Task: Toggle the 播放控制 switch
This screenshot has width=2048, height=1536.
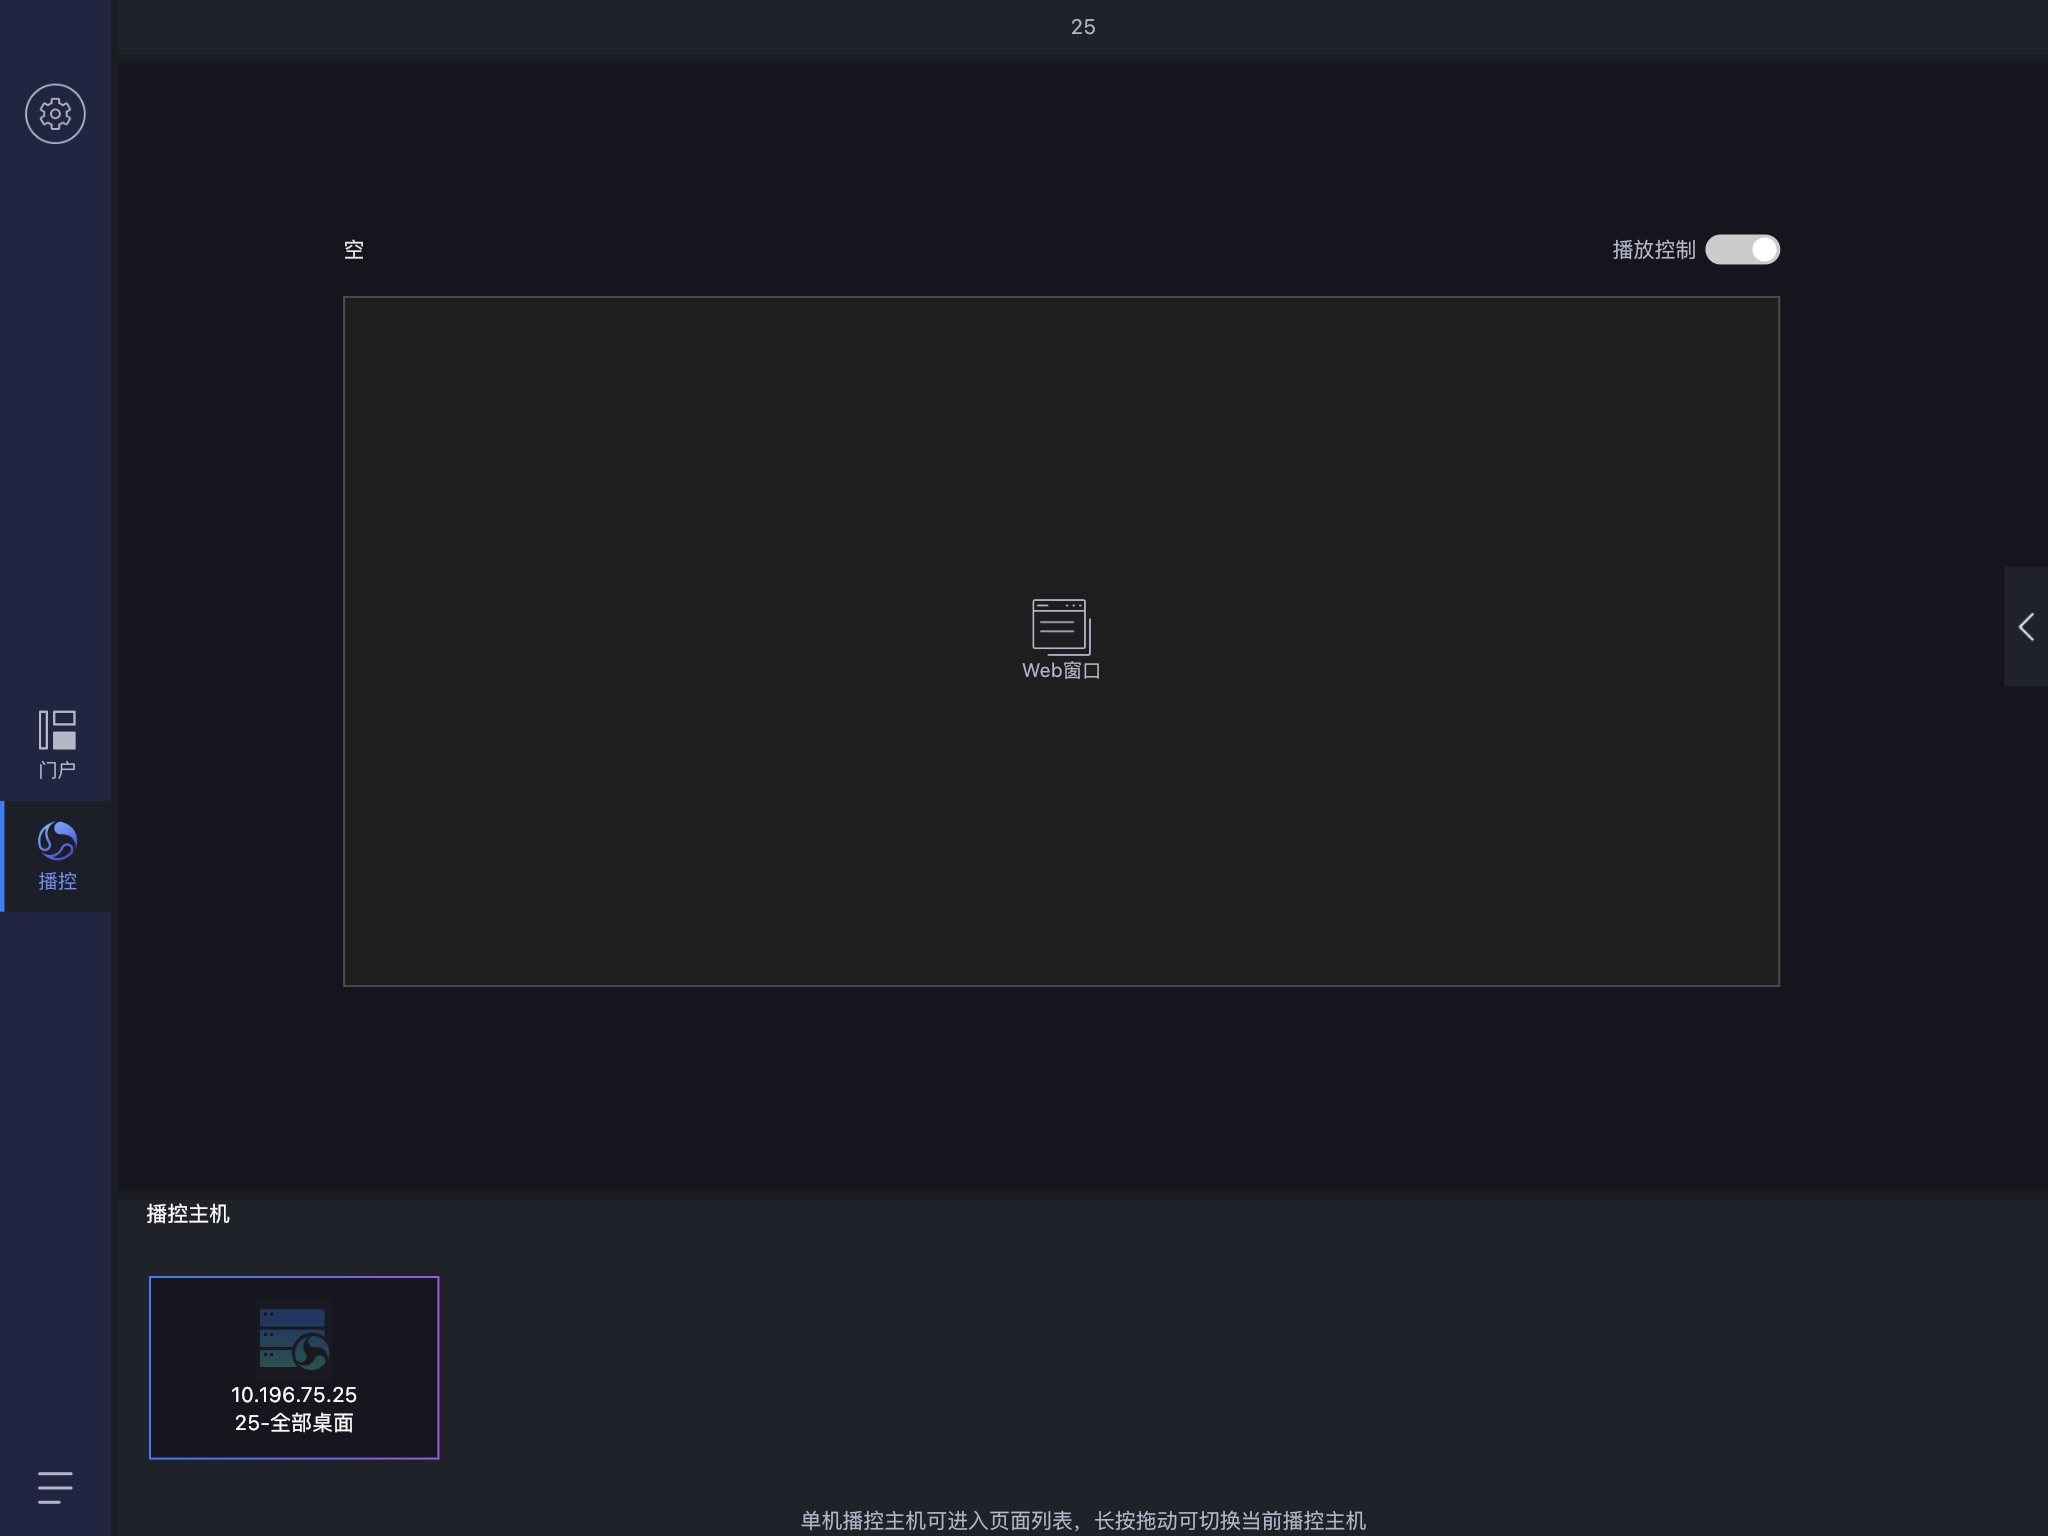Action: pyautogui.click(x=1742, y=250)
